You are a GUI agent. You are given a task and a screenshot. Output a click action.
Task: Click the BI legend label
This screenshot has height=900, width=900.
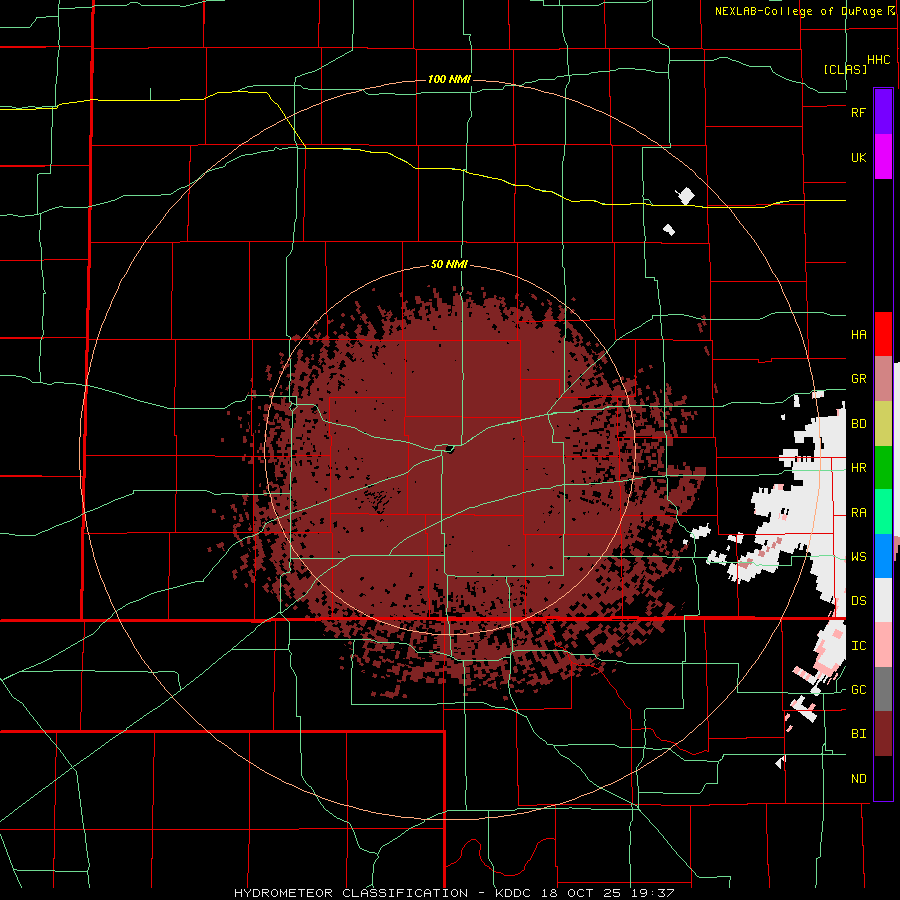858,734
